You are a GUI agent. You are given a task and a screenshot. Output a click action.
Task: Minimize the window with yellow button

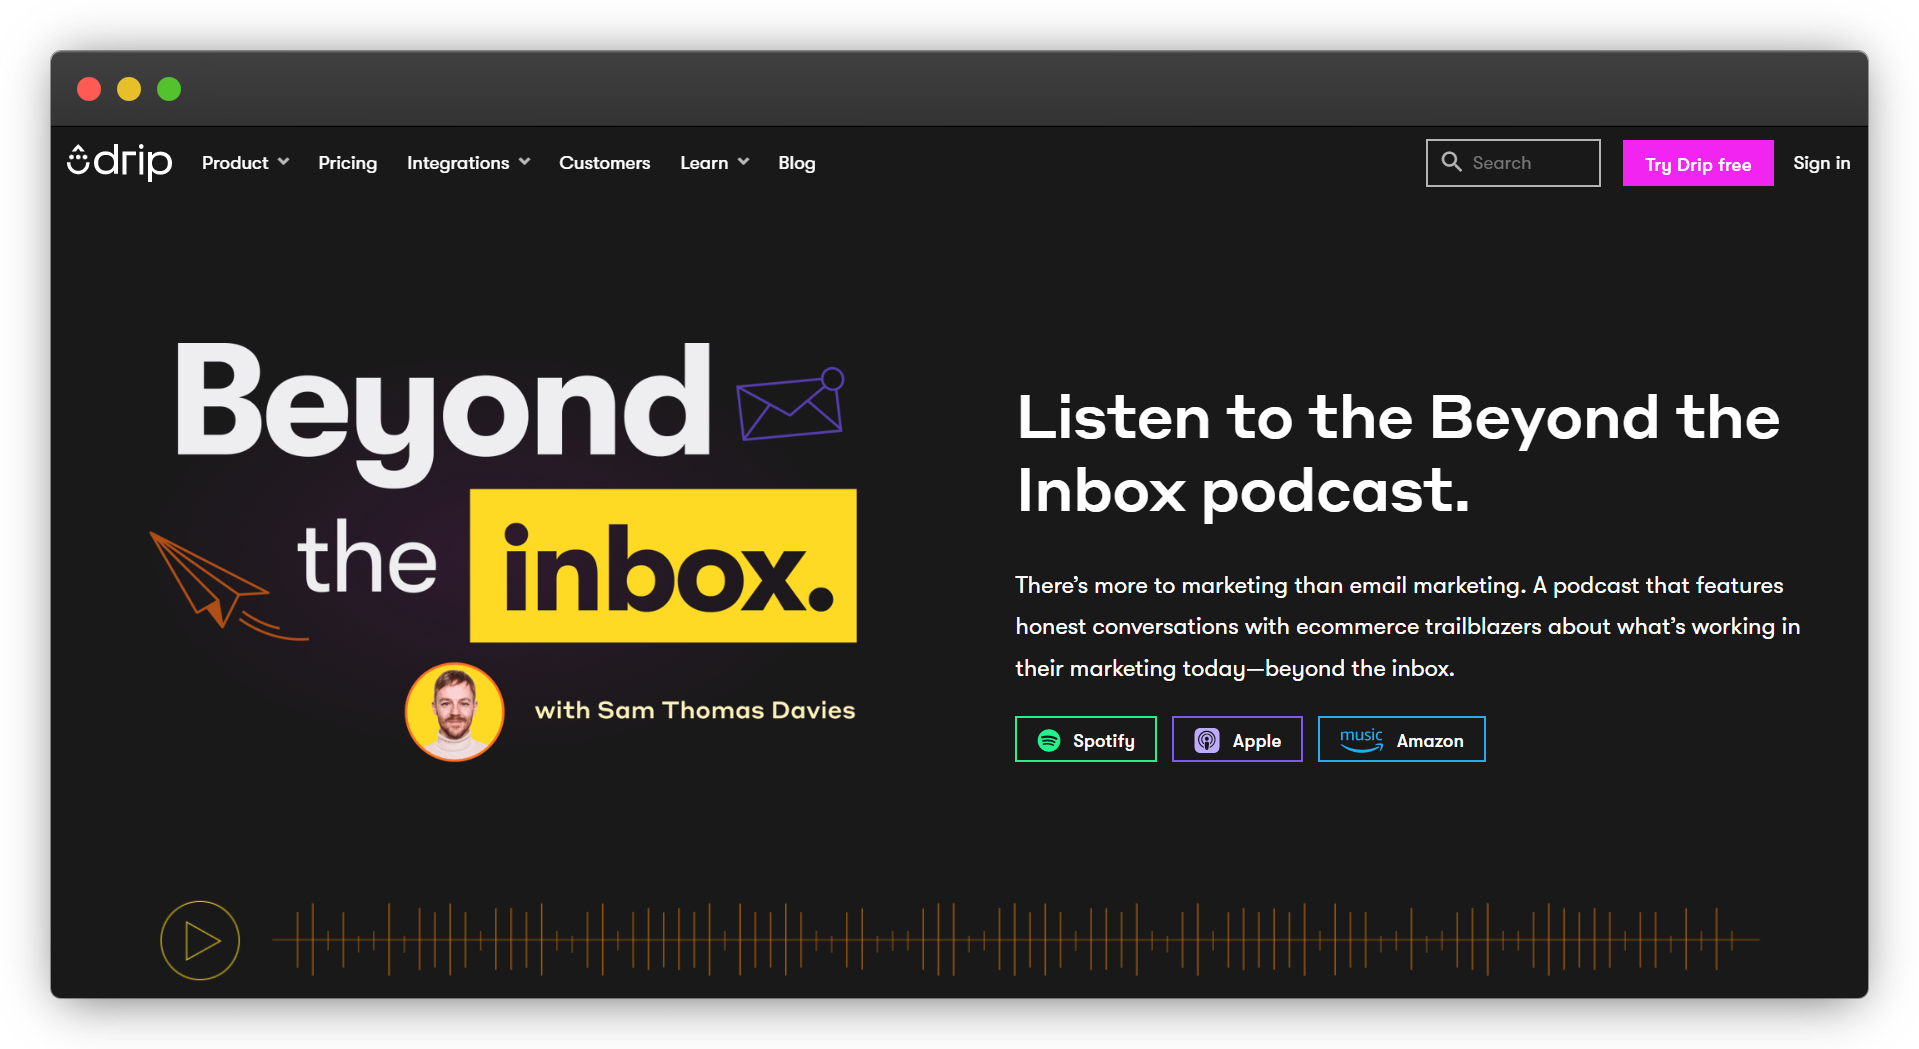129,89
